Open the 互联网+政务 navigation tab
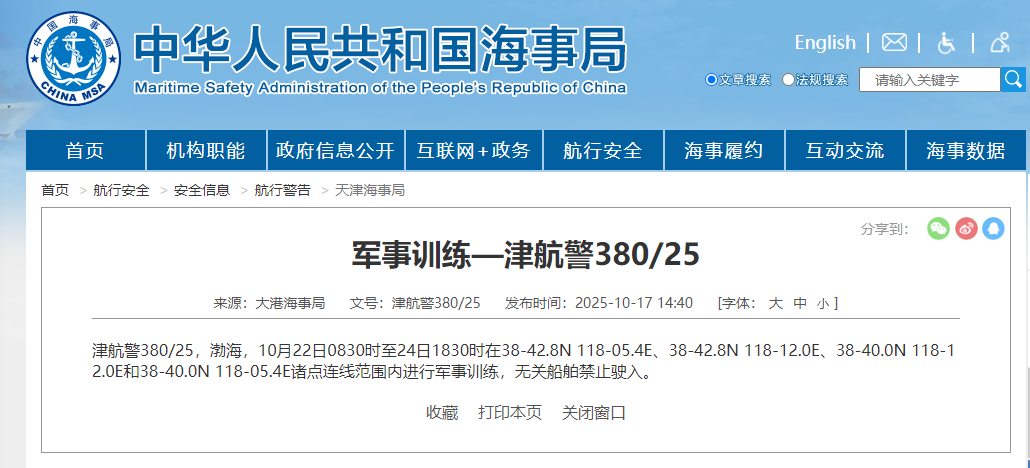This screenshot has width=1030, height=468. pyautogui.click(x=474, y=151)
